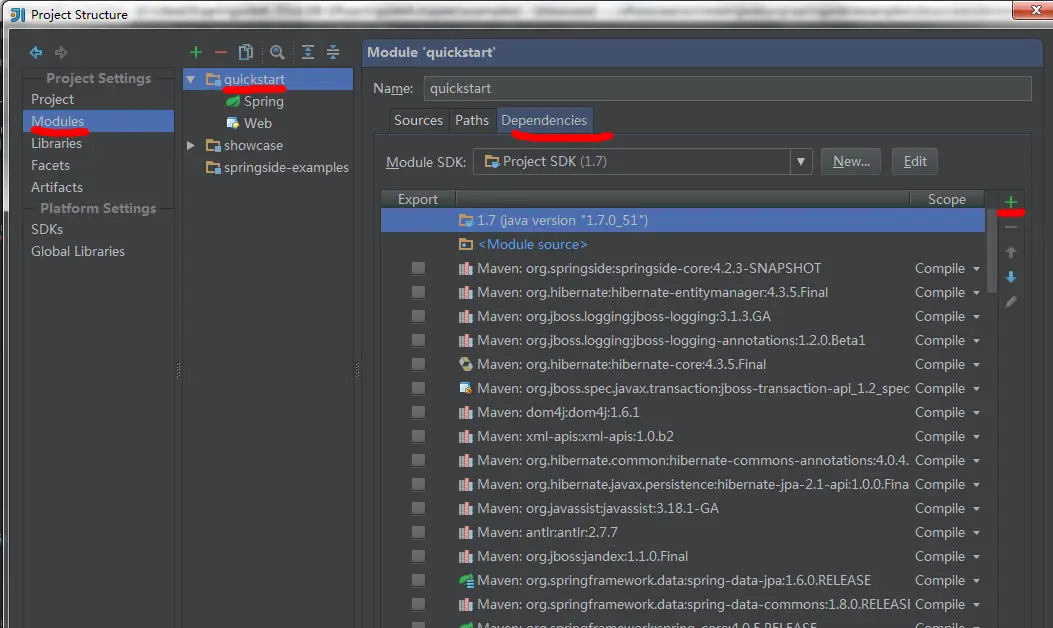Open SDKs platform settings
The height and width of the screenshot is (628, 1053).
[47, 229]
